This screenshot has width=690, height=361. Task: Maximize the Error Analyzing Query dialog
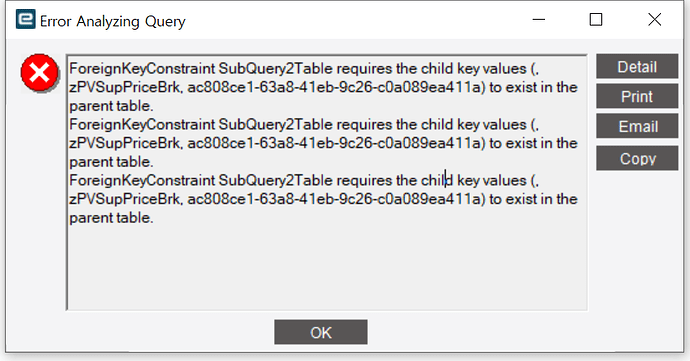pos(596,20)
